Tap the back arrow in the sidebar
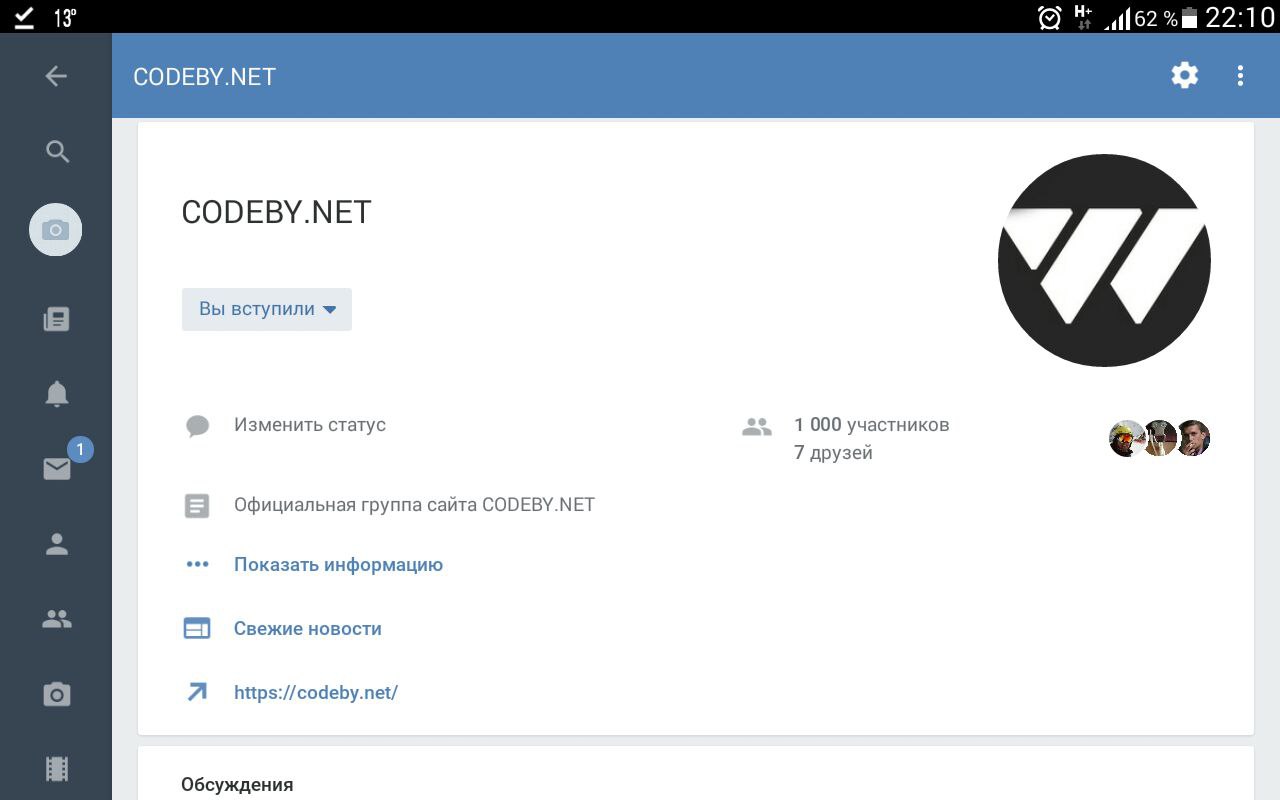Screen dimensions: 1280x800 pos(56,76)
